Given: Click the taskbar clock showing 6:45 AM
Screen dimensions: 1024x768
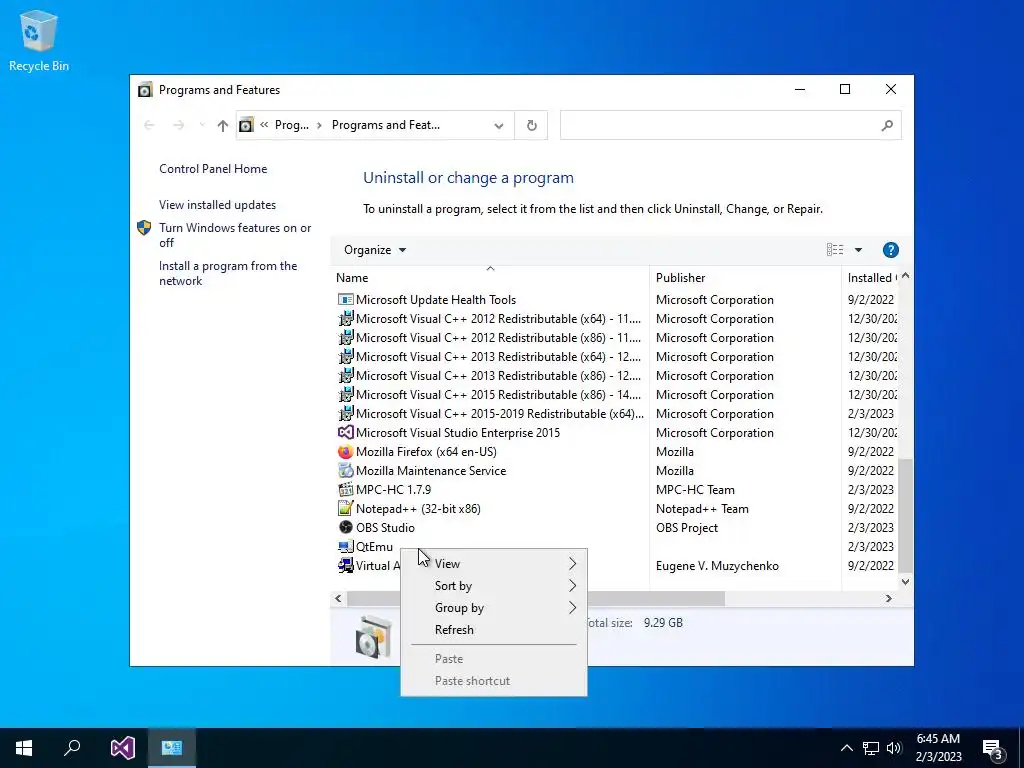Looking at the screenshot, I should pos(938,748).
